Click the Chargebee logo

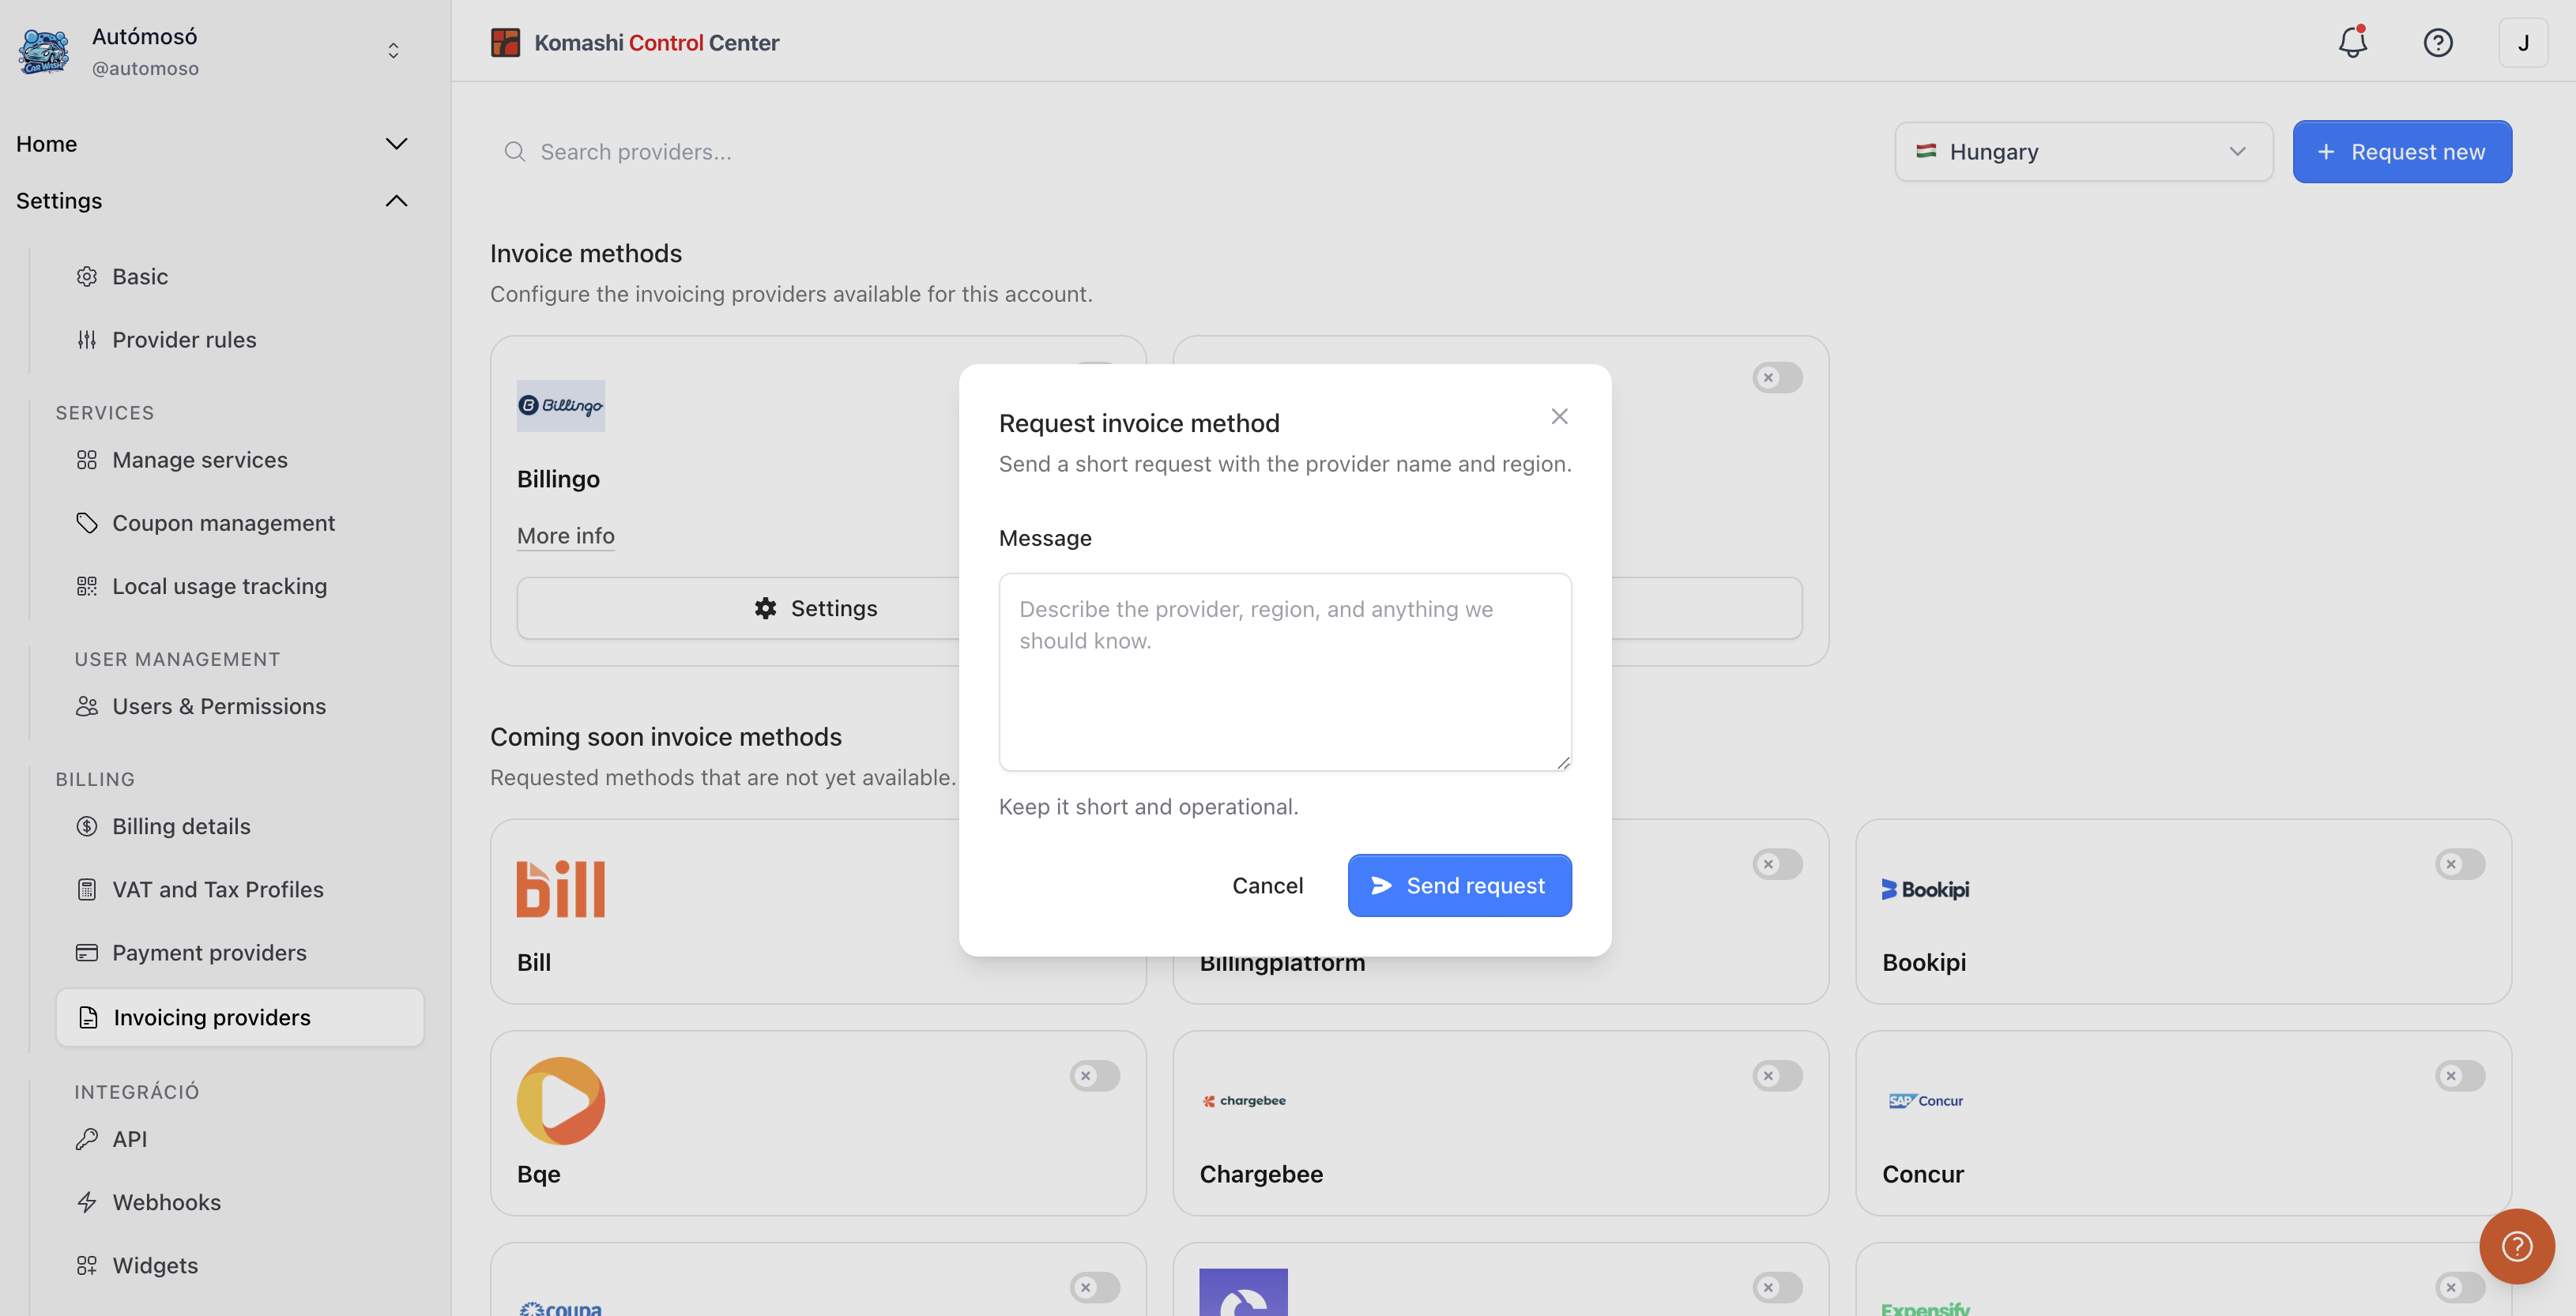[x=1244, y=1101]
